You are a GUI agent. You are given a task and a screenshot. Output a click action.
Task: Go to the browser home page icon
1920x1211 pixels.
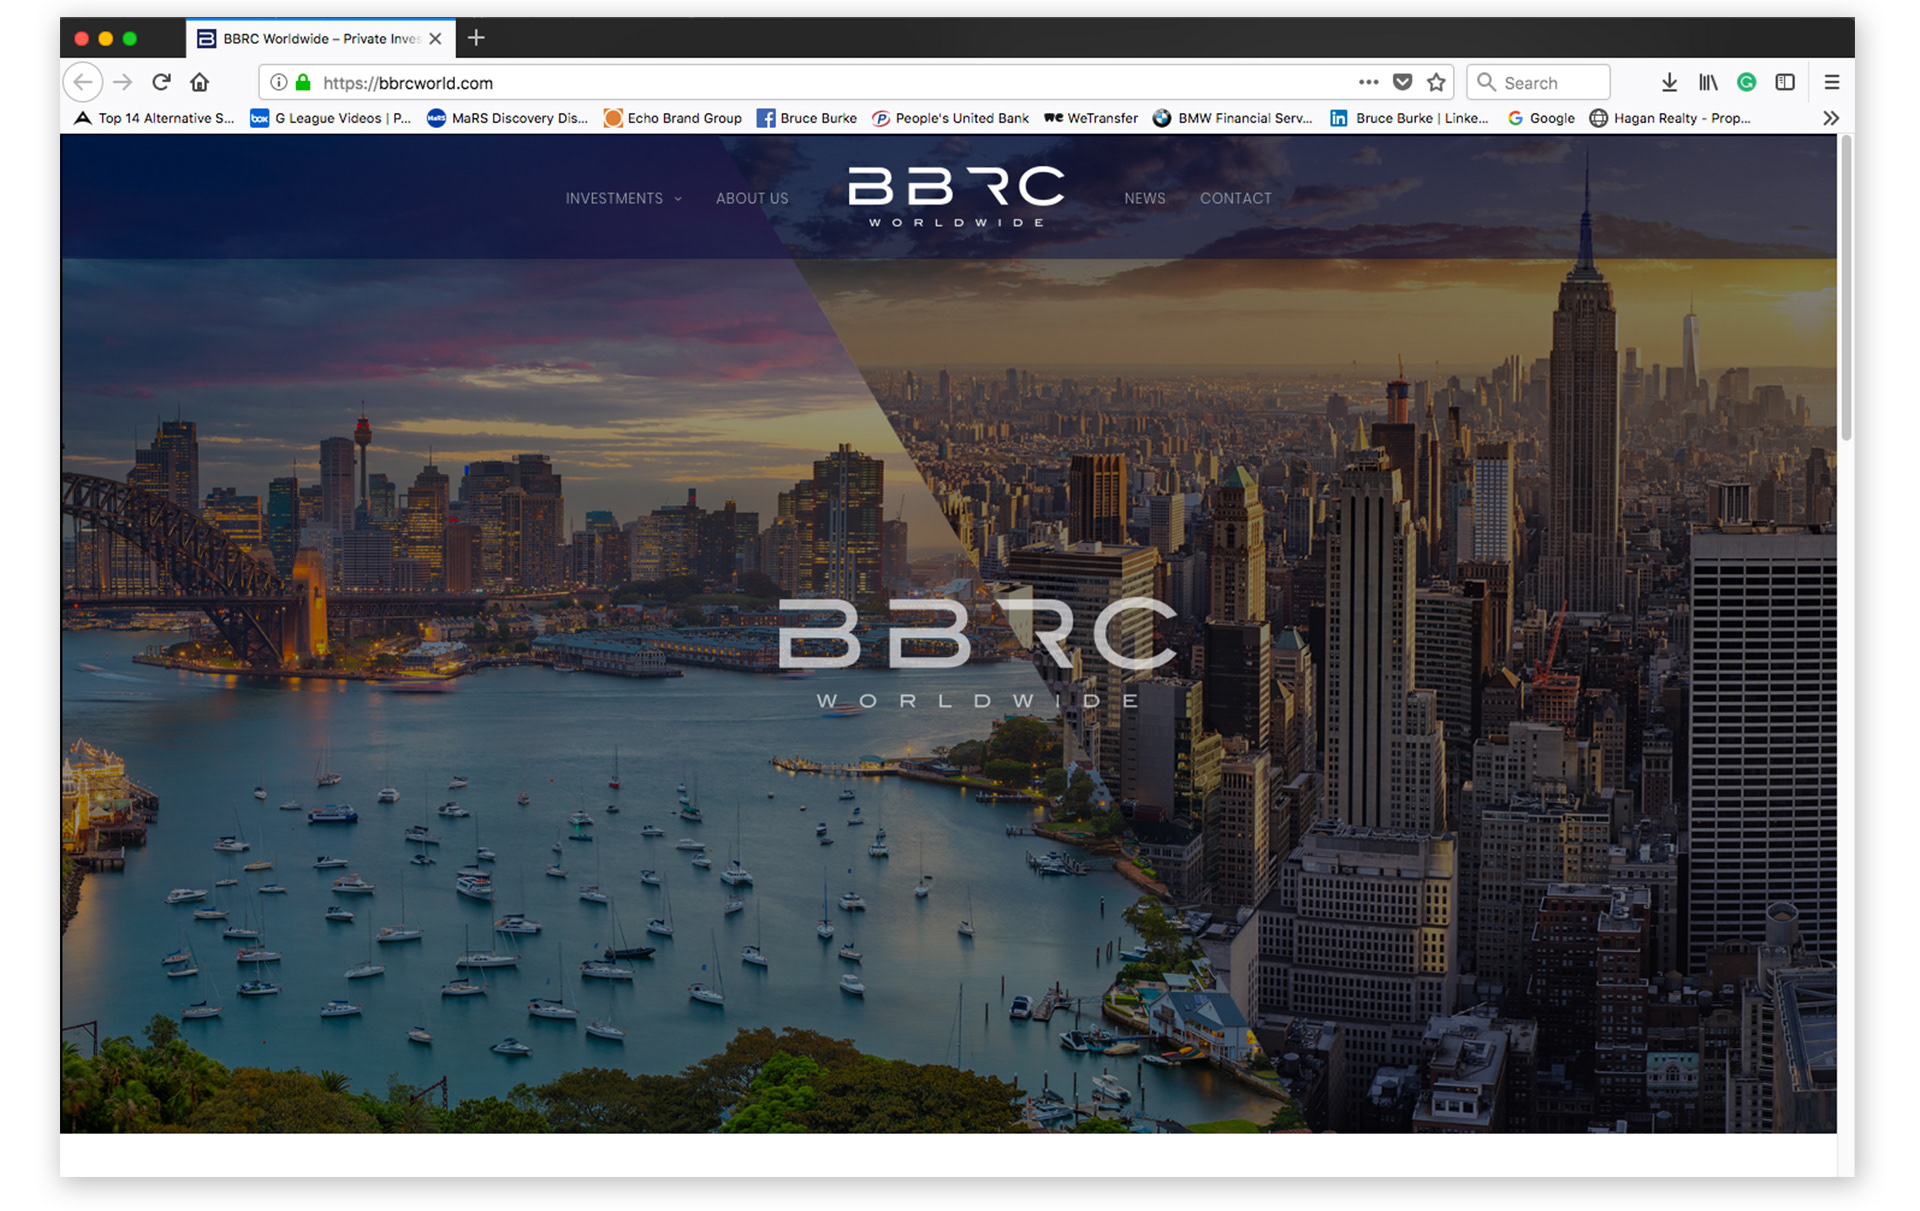(x=200, y=82)
